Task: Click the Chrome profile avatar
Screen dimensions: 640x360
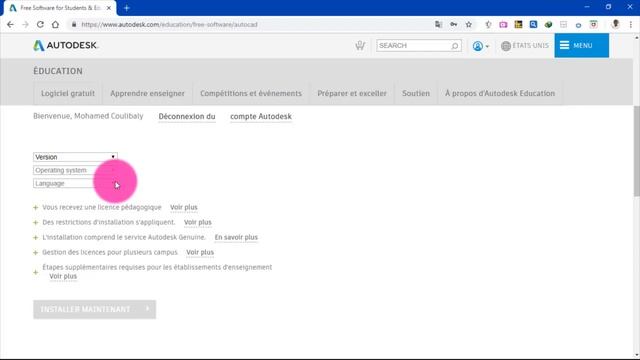Action: (x=616, y=24)
